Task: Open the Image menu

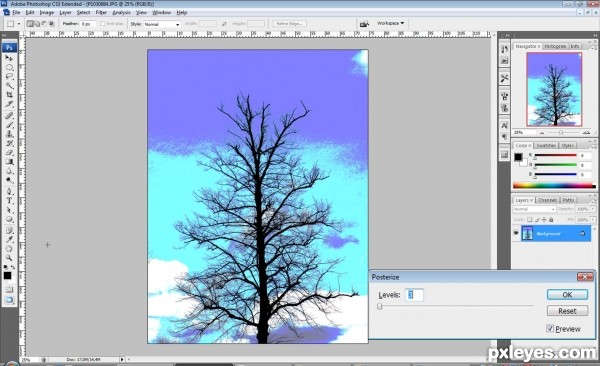Action: 47,13
